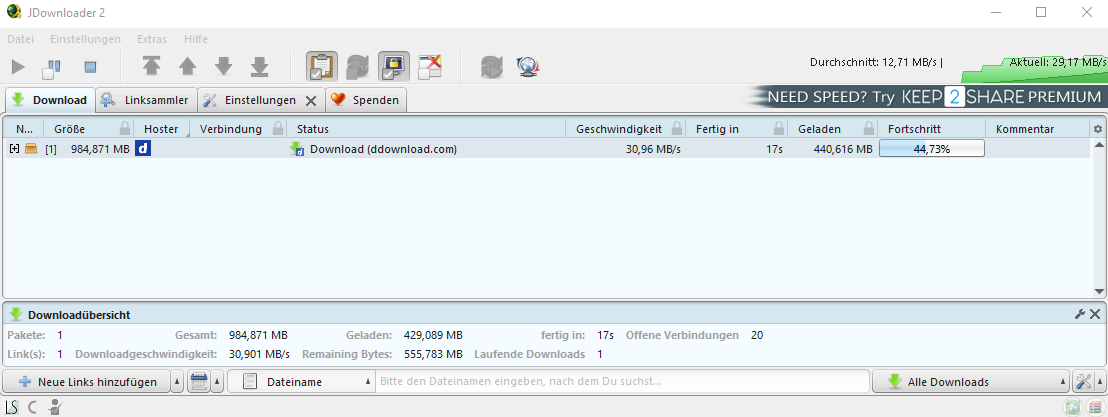1108x417 pixels.
Task: Expand the arrow beside the cleanup icon
Action: click(218, 382)
